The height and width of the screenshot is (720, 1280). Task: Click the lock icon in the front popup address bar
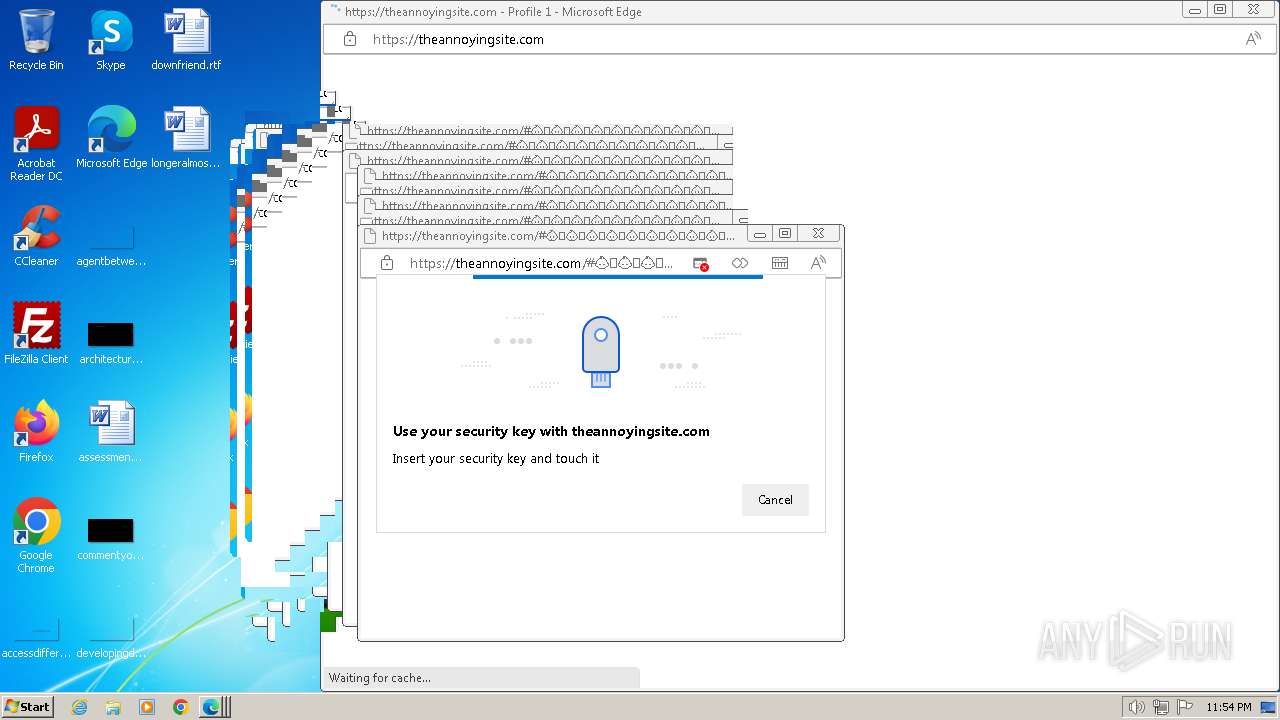[x=387, y=263]
